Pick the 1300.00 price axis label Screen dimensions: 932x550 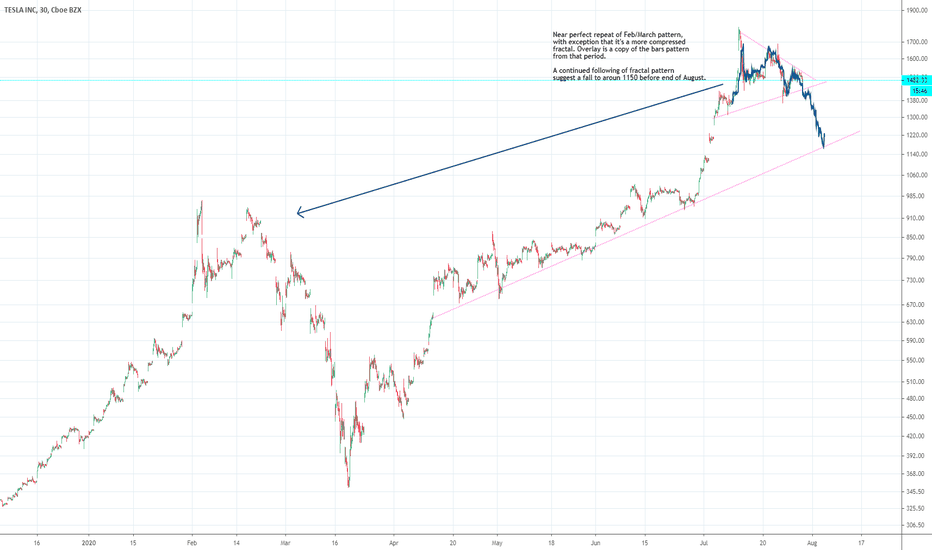click(x=918, y=117)
